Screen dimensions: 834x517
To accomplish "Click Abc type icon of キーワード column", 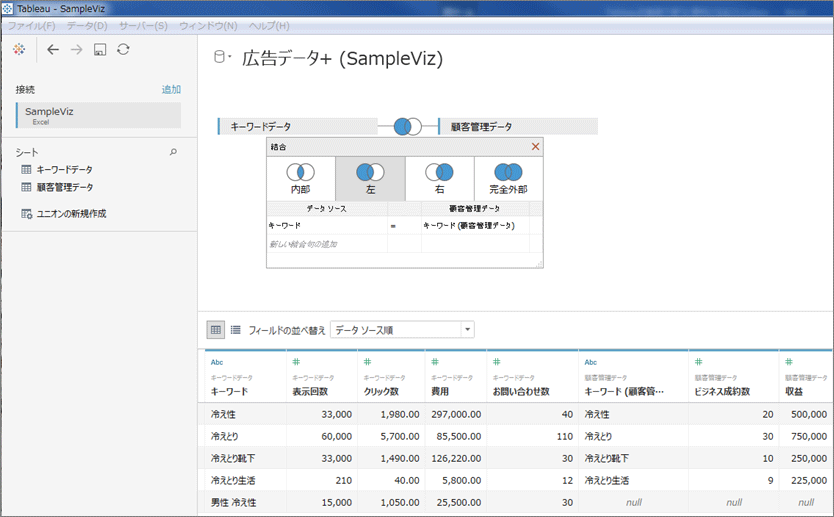I will coord(217,362).
